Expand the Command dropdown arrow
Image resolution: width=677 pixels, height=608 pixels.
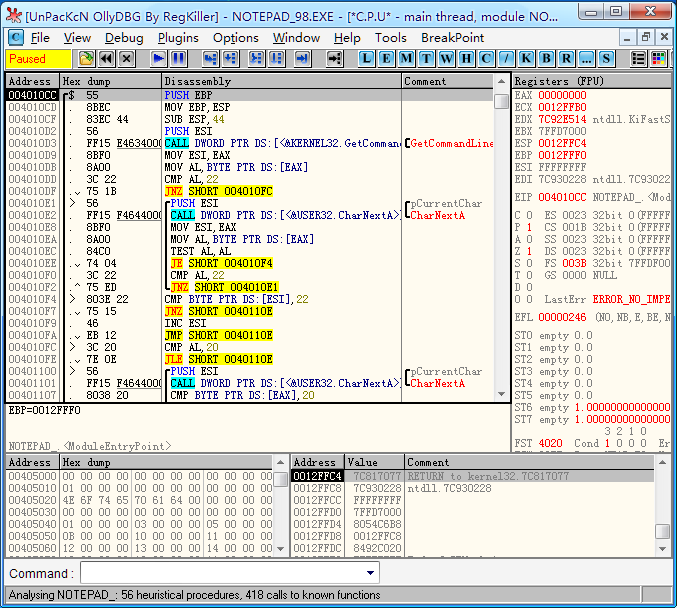coord(371,573)
